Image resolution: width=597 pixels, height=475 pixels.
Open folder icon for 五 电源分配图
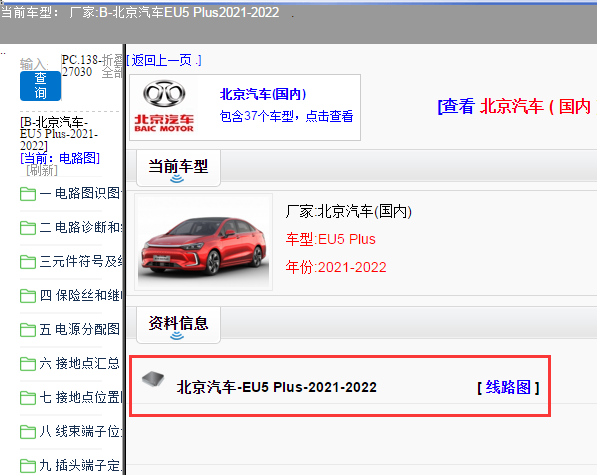click(28, 330)
